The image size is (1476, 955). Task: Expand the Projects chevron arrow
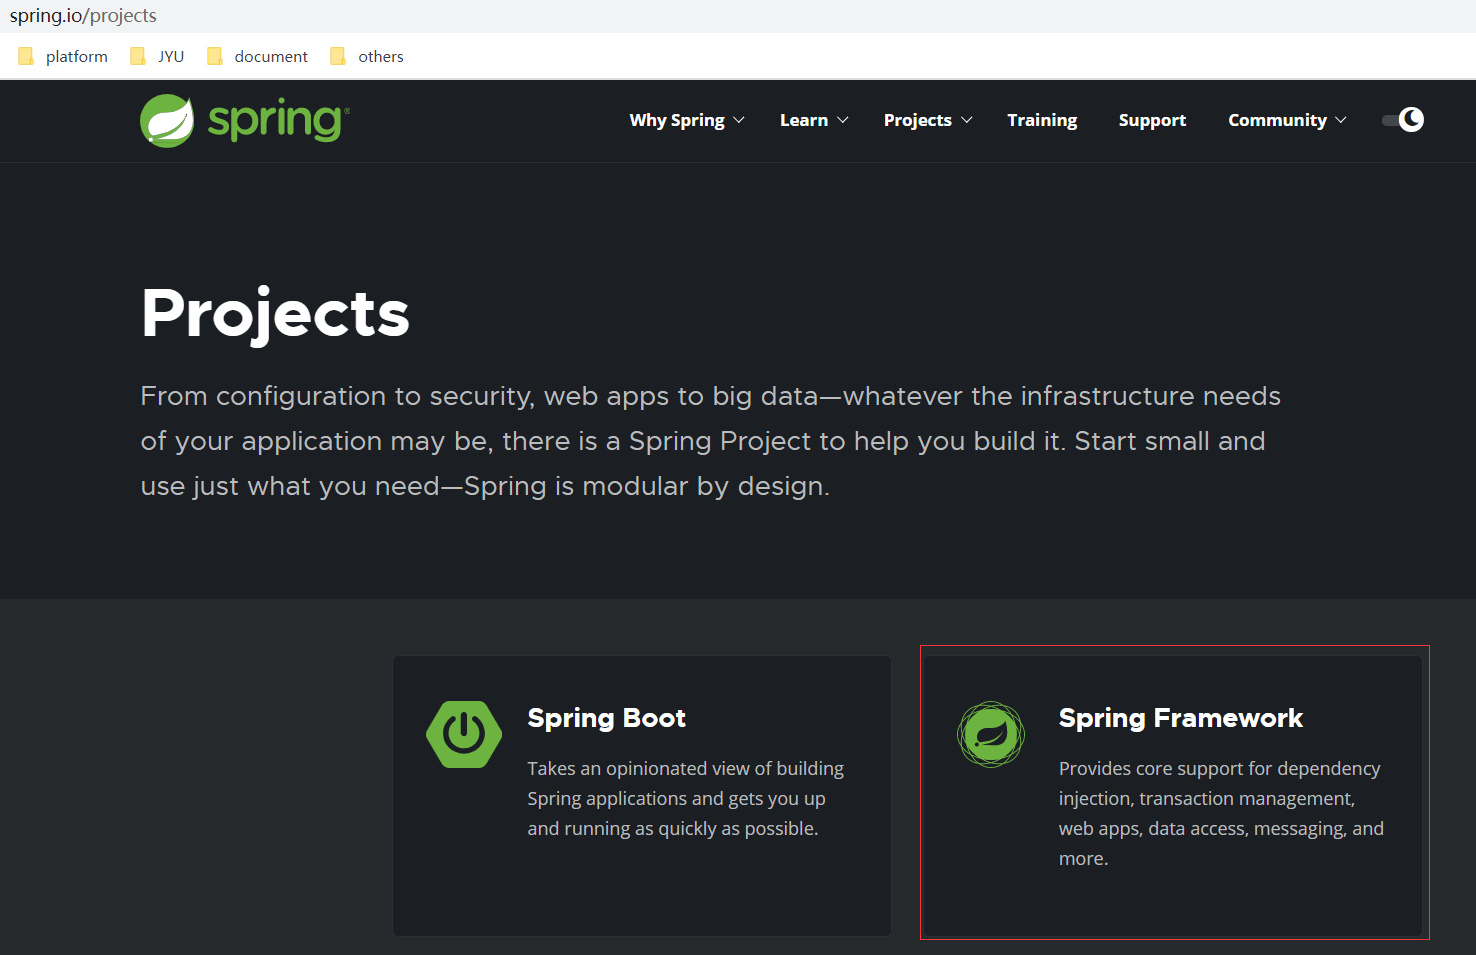(x=967, y=120)
